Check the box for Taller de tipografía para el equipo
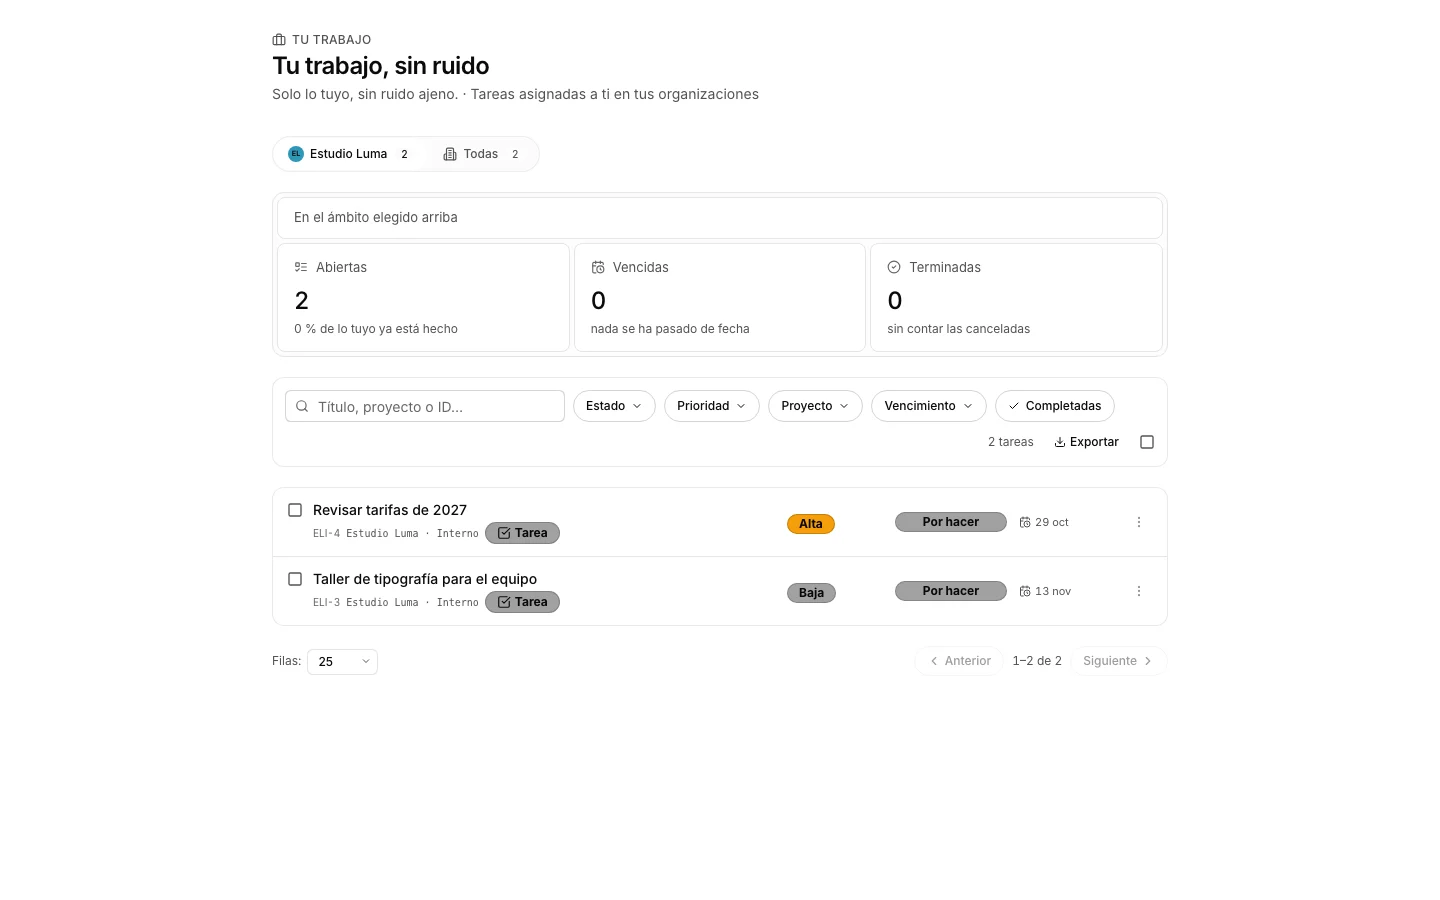Viewport: 1440px width, 900px height. tap(295, 579)
